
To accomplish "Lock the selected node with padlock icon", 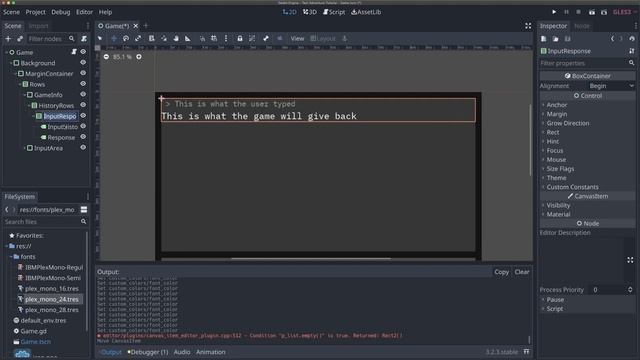I will [240, 38].
